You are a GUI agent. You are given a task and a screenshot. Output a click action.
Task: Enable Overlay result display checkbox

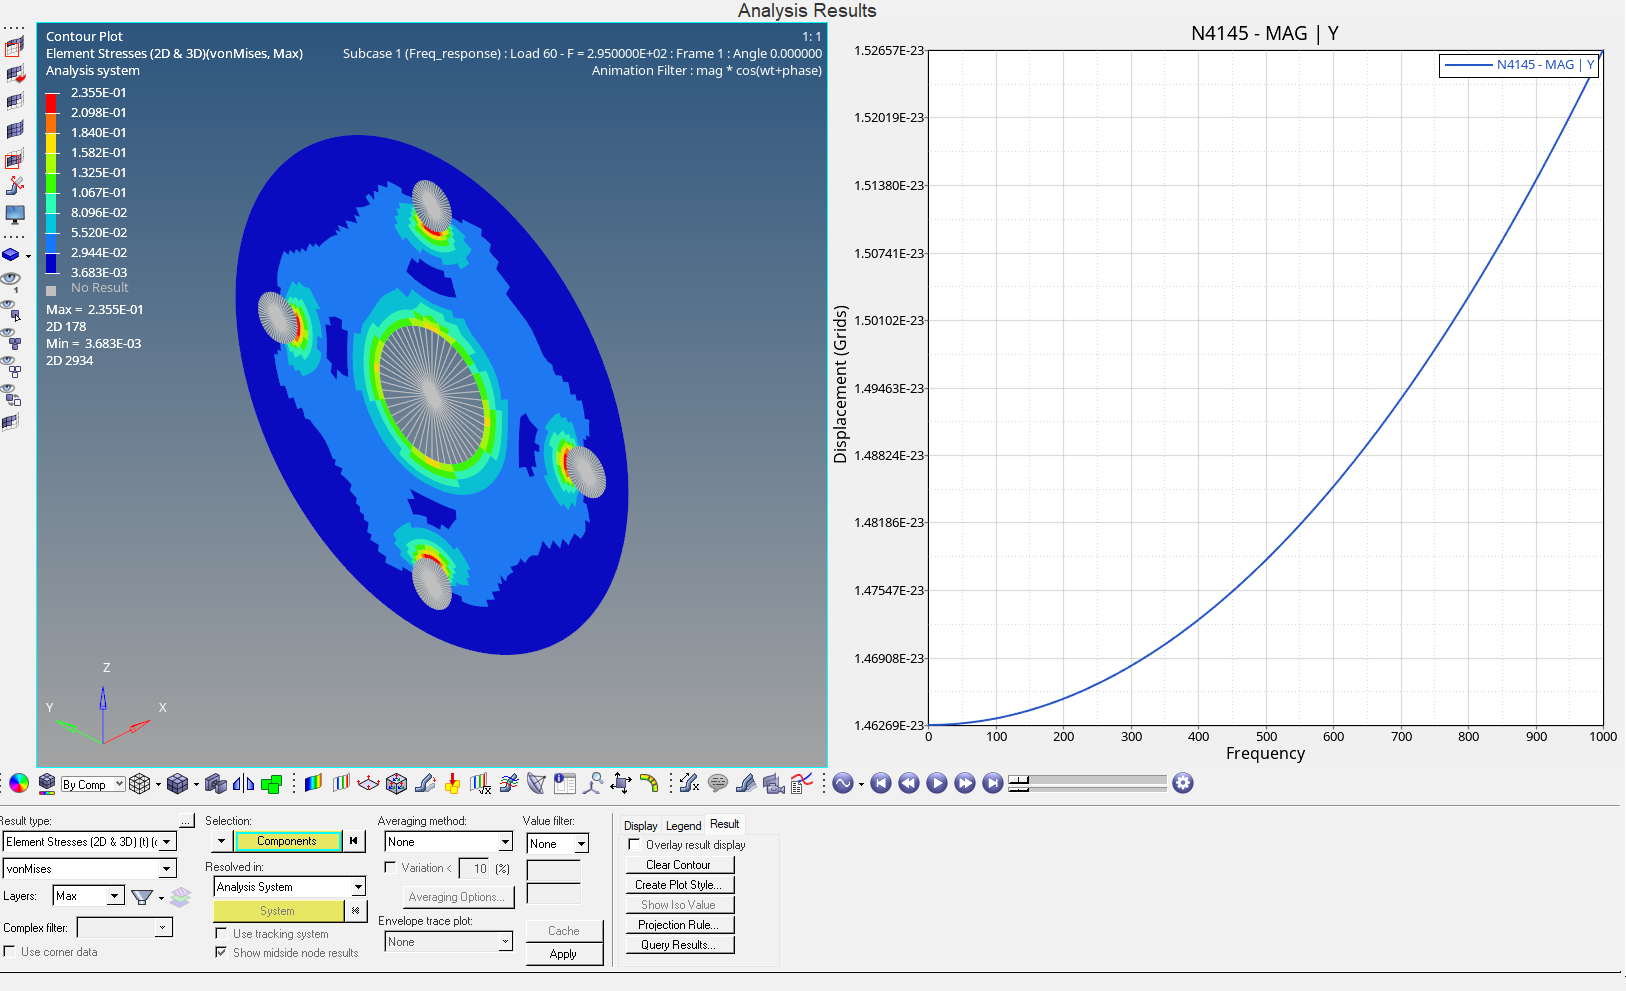click(634, 844)
